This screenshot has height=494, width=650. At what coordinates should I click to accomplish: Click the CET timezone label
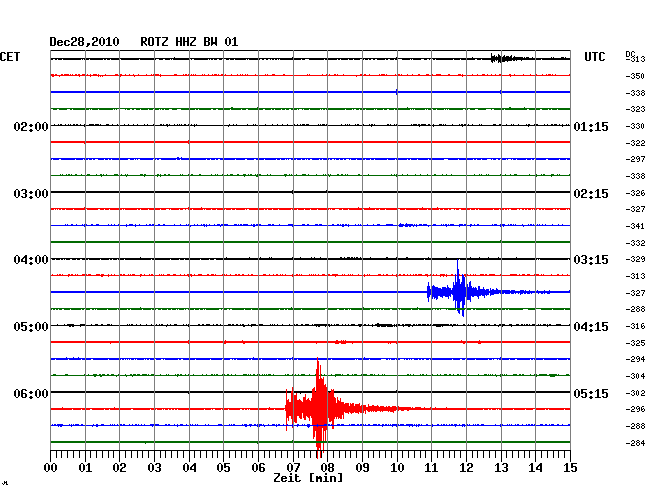point(10,57)
